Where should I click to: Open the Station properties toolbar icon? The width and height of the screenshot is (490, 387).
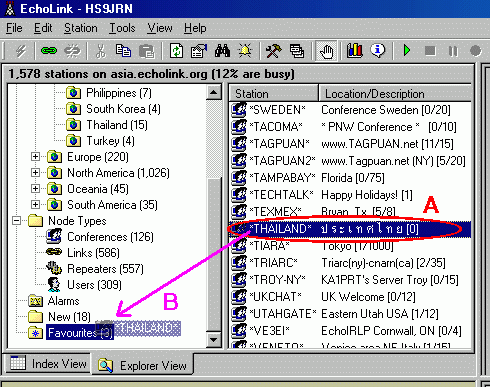[199, 51]
